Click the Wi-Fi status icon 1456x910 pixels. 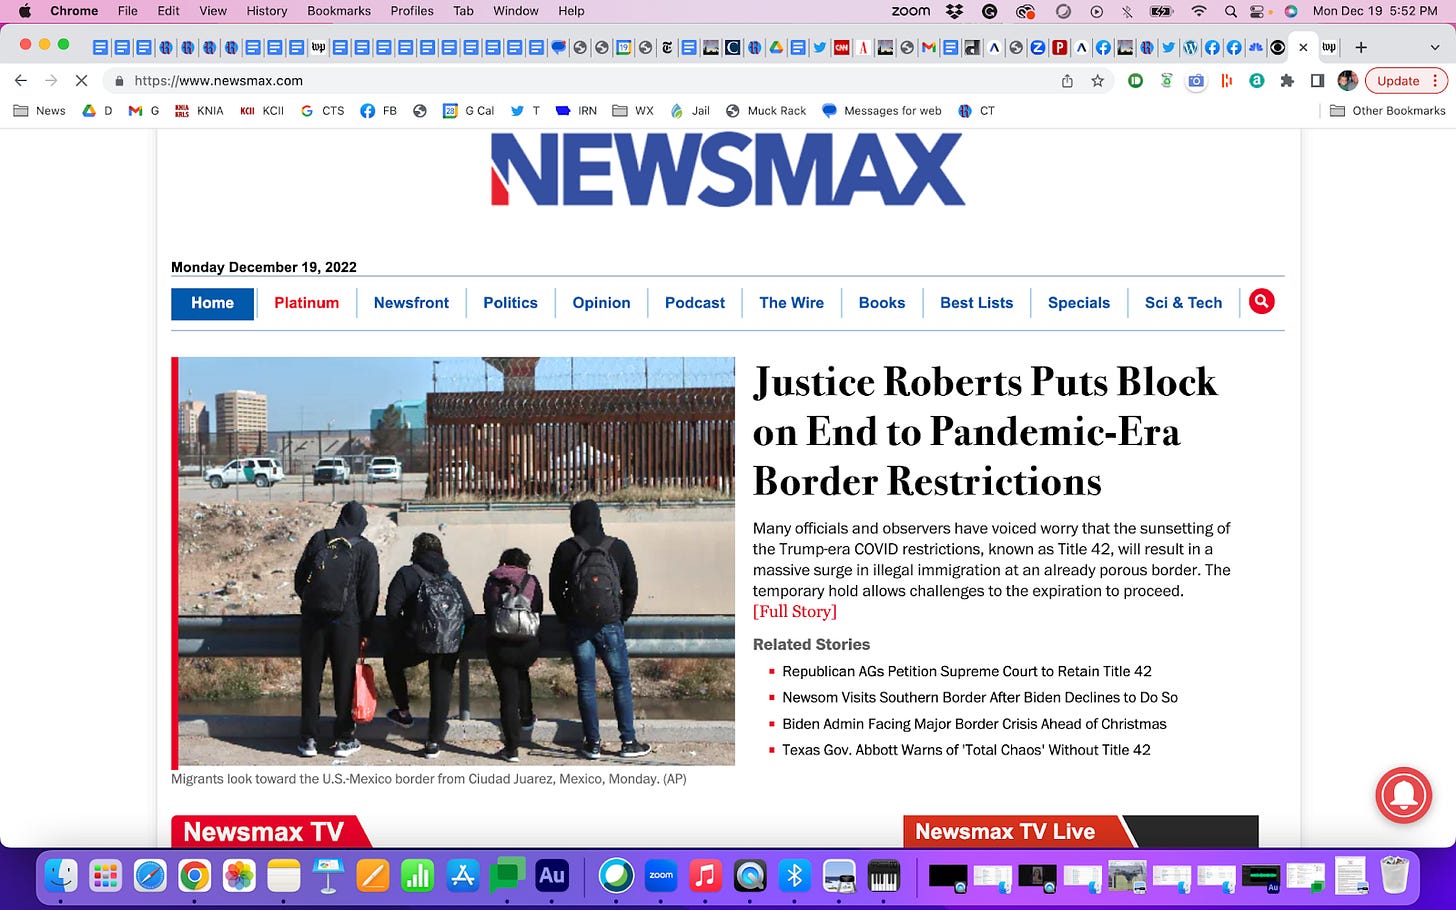[x=1198, y=11]
